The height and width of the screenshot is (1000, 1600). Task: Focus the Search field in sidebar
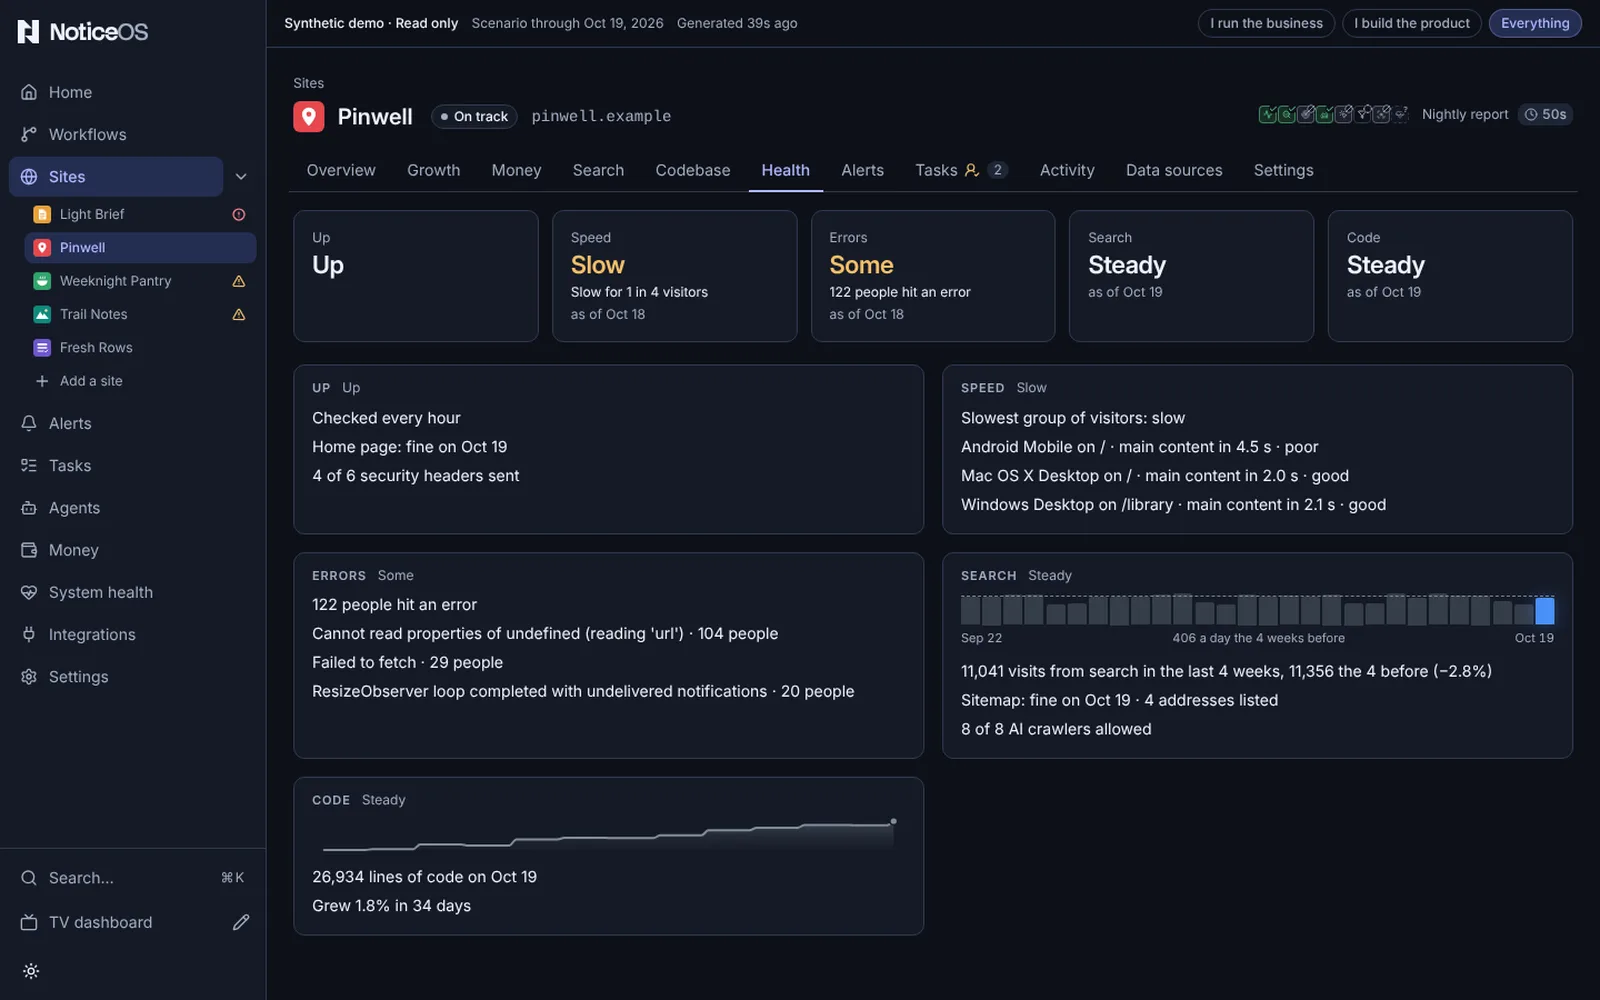[x=132, y=878]
